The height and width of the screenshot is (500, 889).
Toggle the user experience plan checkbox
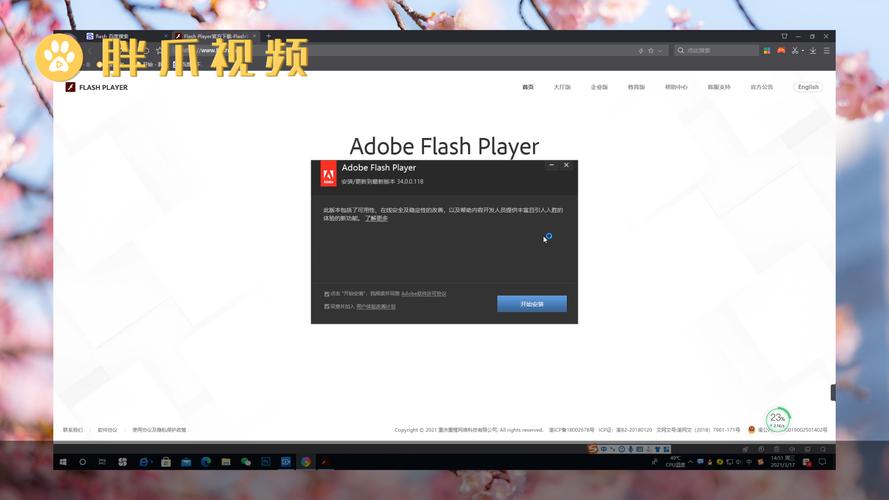[x=327, y=307]
